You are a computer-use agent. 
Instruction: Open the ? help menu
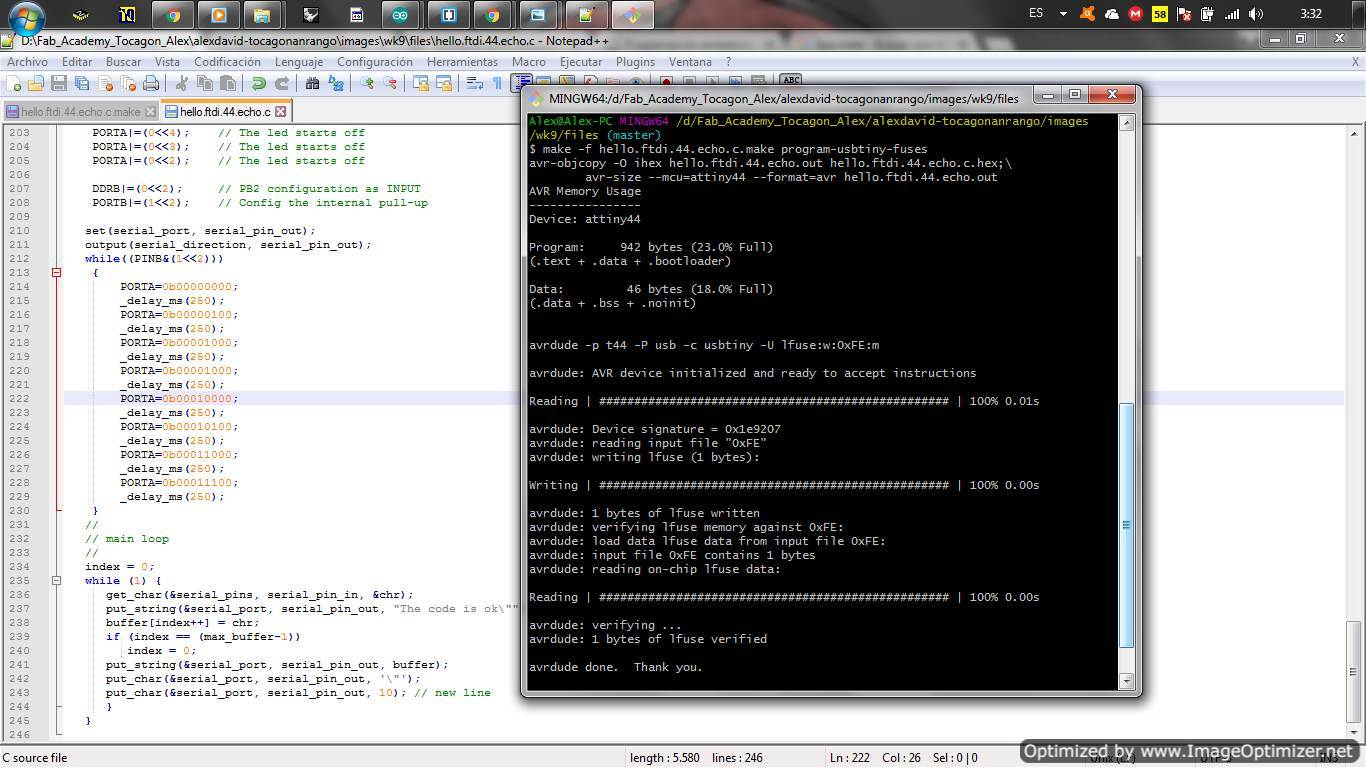pos(728,62)
